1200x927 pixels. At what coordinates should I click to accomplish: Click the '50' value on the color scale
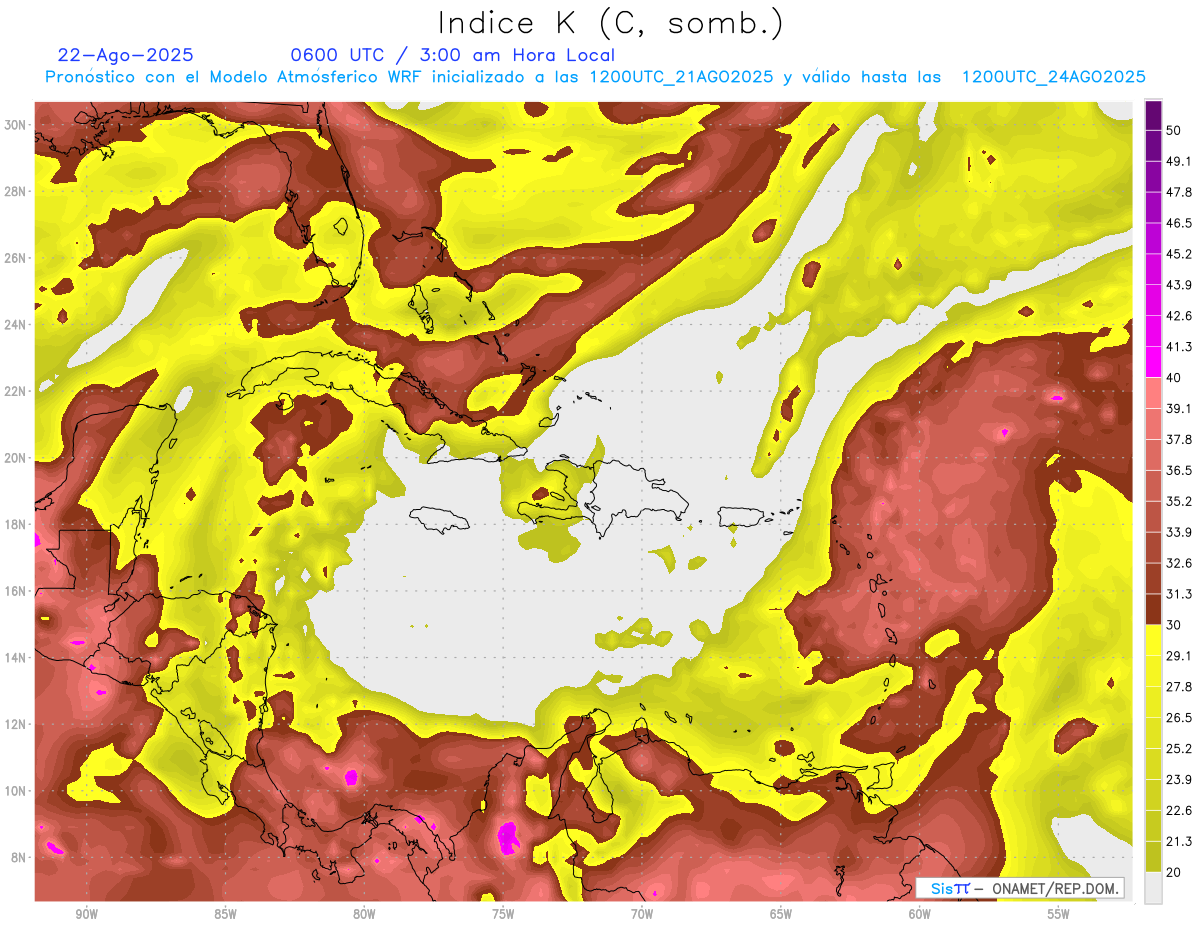(x=1173, y=130)
